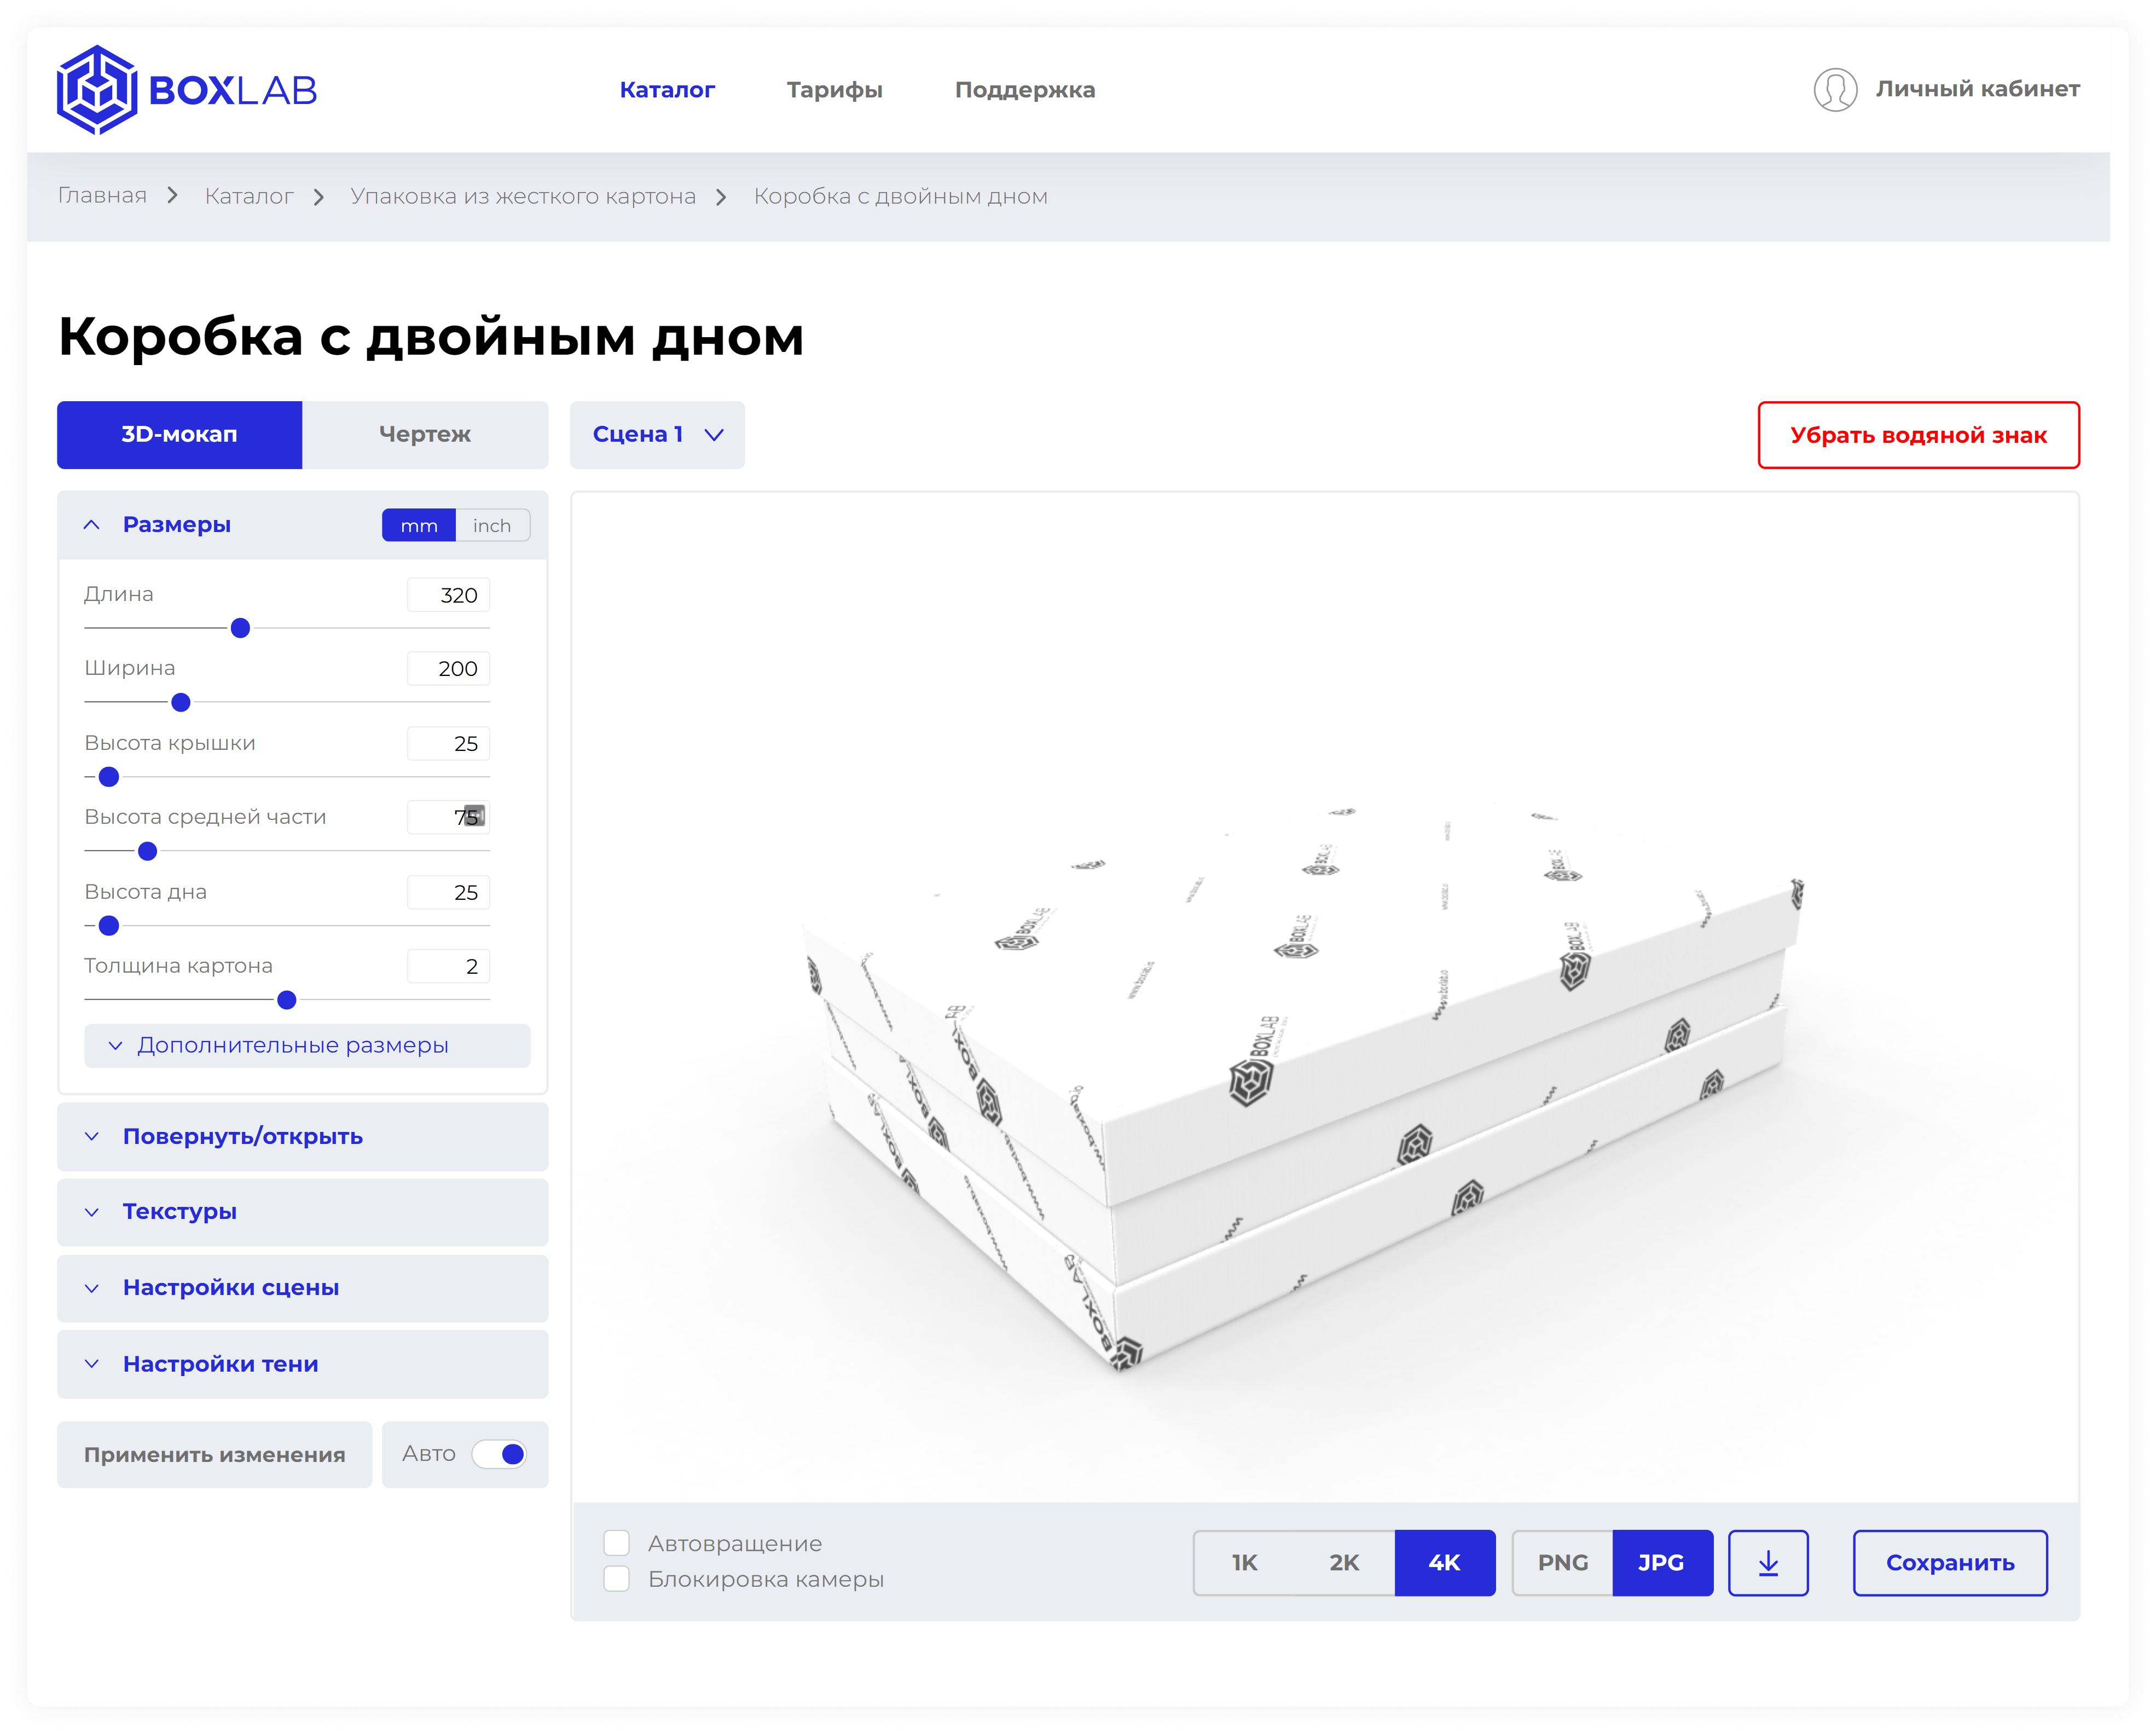Click the chevron after Главная breadcrumb
The image size is (2156, 1734).
pyautogui.click(x=173, y=196)
